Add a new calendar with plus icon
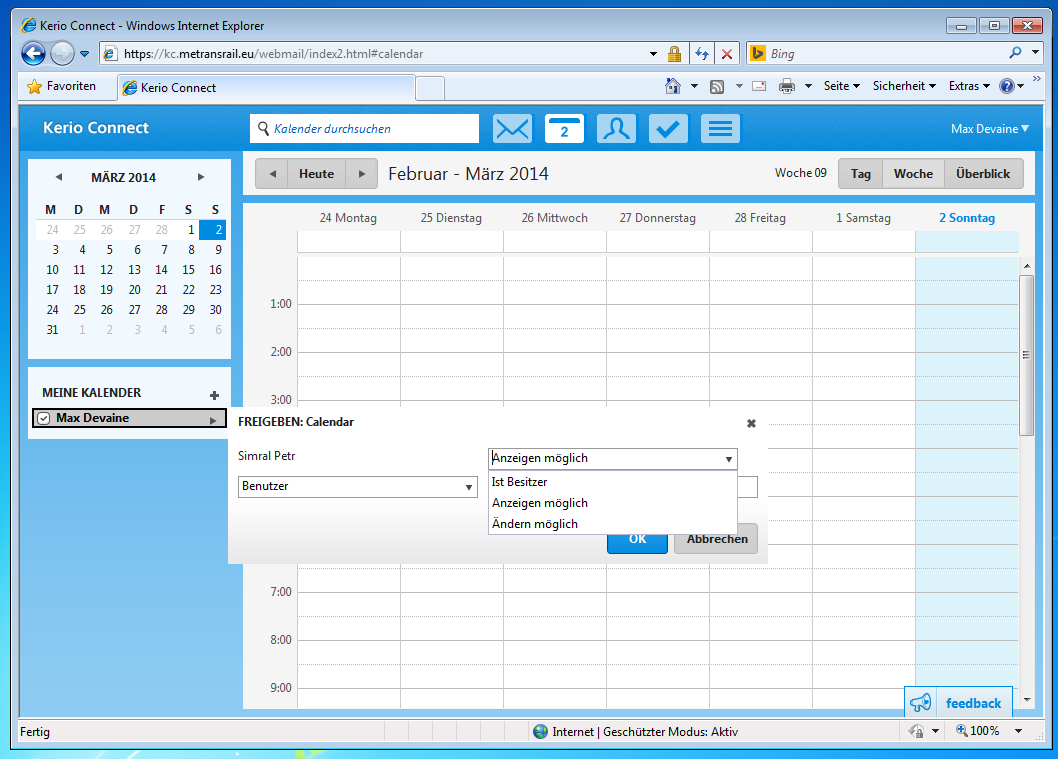This screenshot has width=1058, height=759. coord(214,395)
